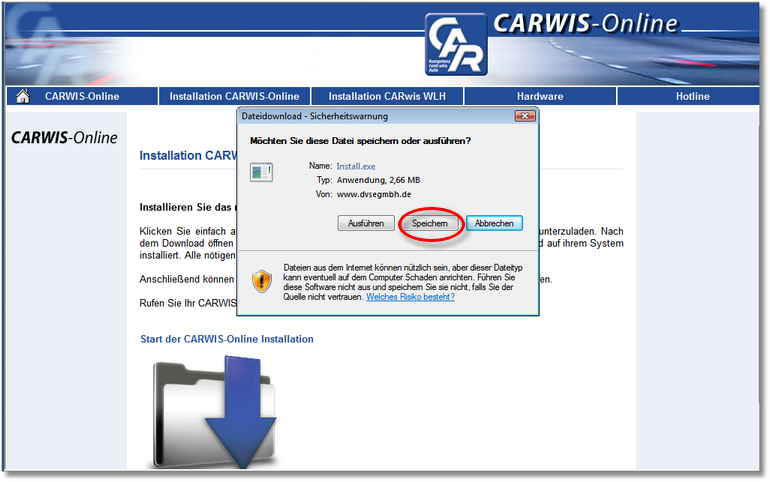
Task: Open the 'Welches Risiko besteht?' link
Action: (x=410, y=297)
